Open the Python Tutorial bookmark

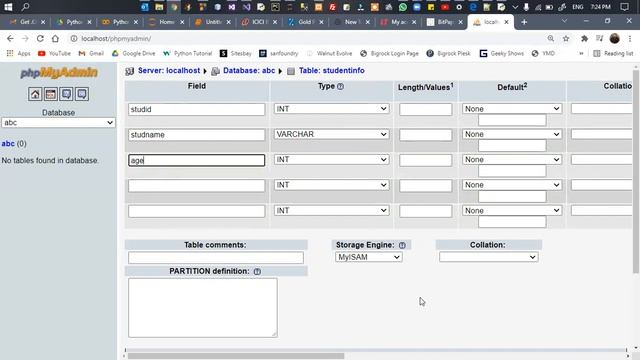coord(188,53)
